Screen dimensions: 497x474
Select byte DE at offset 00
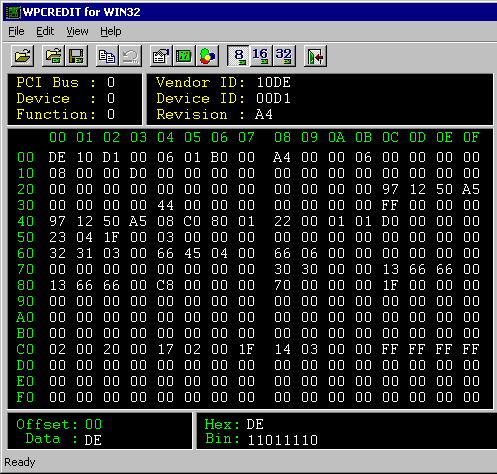57,157
